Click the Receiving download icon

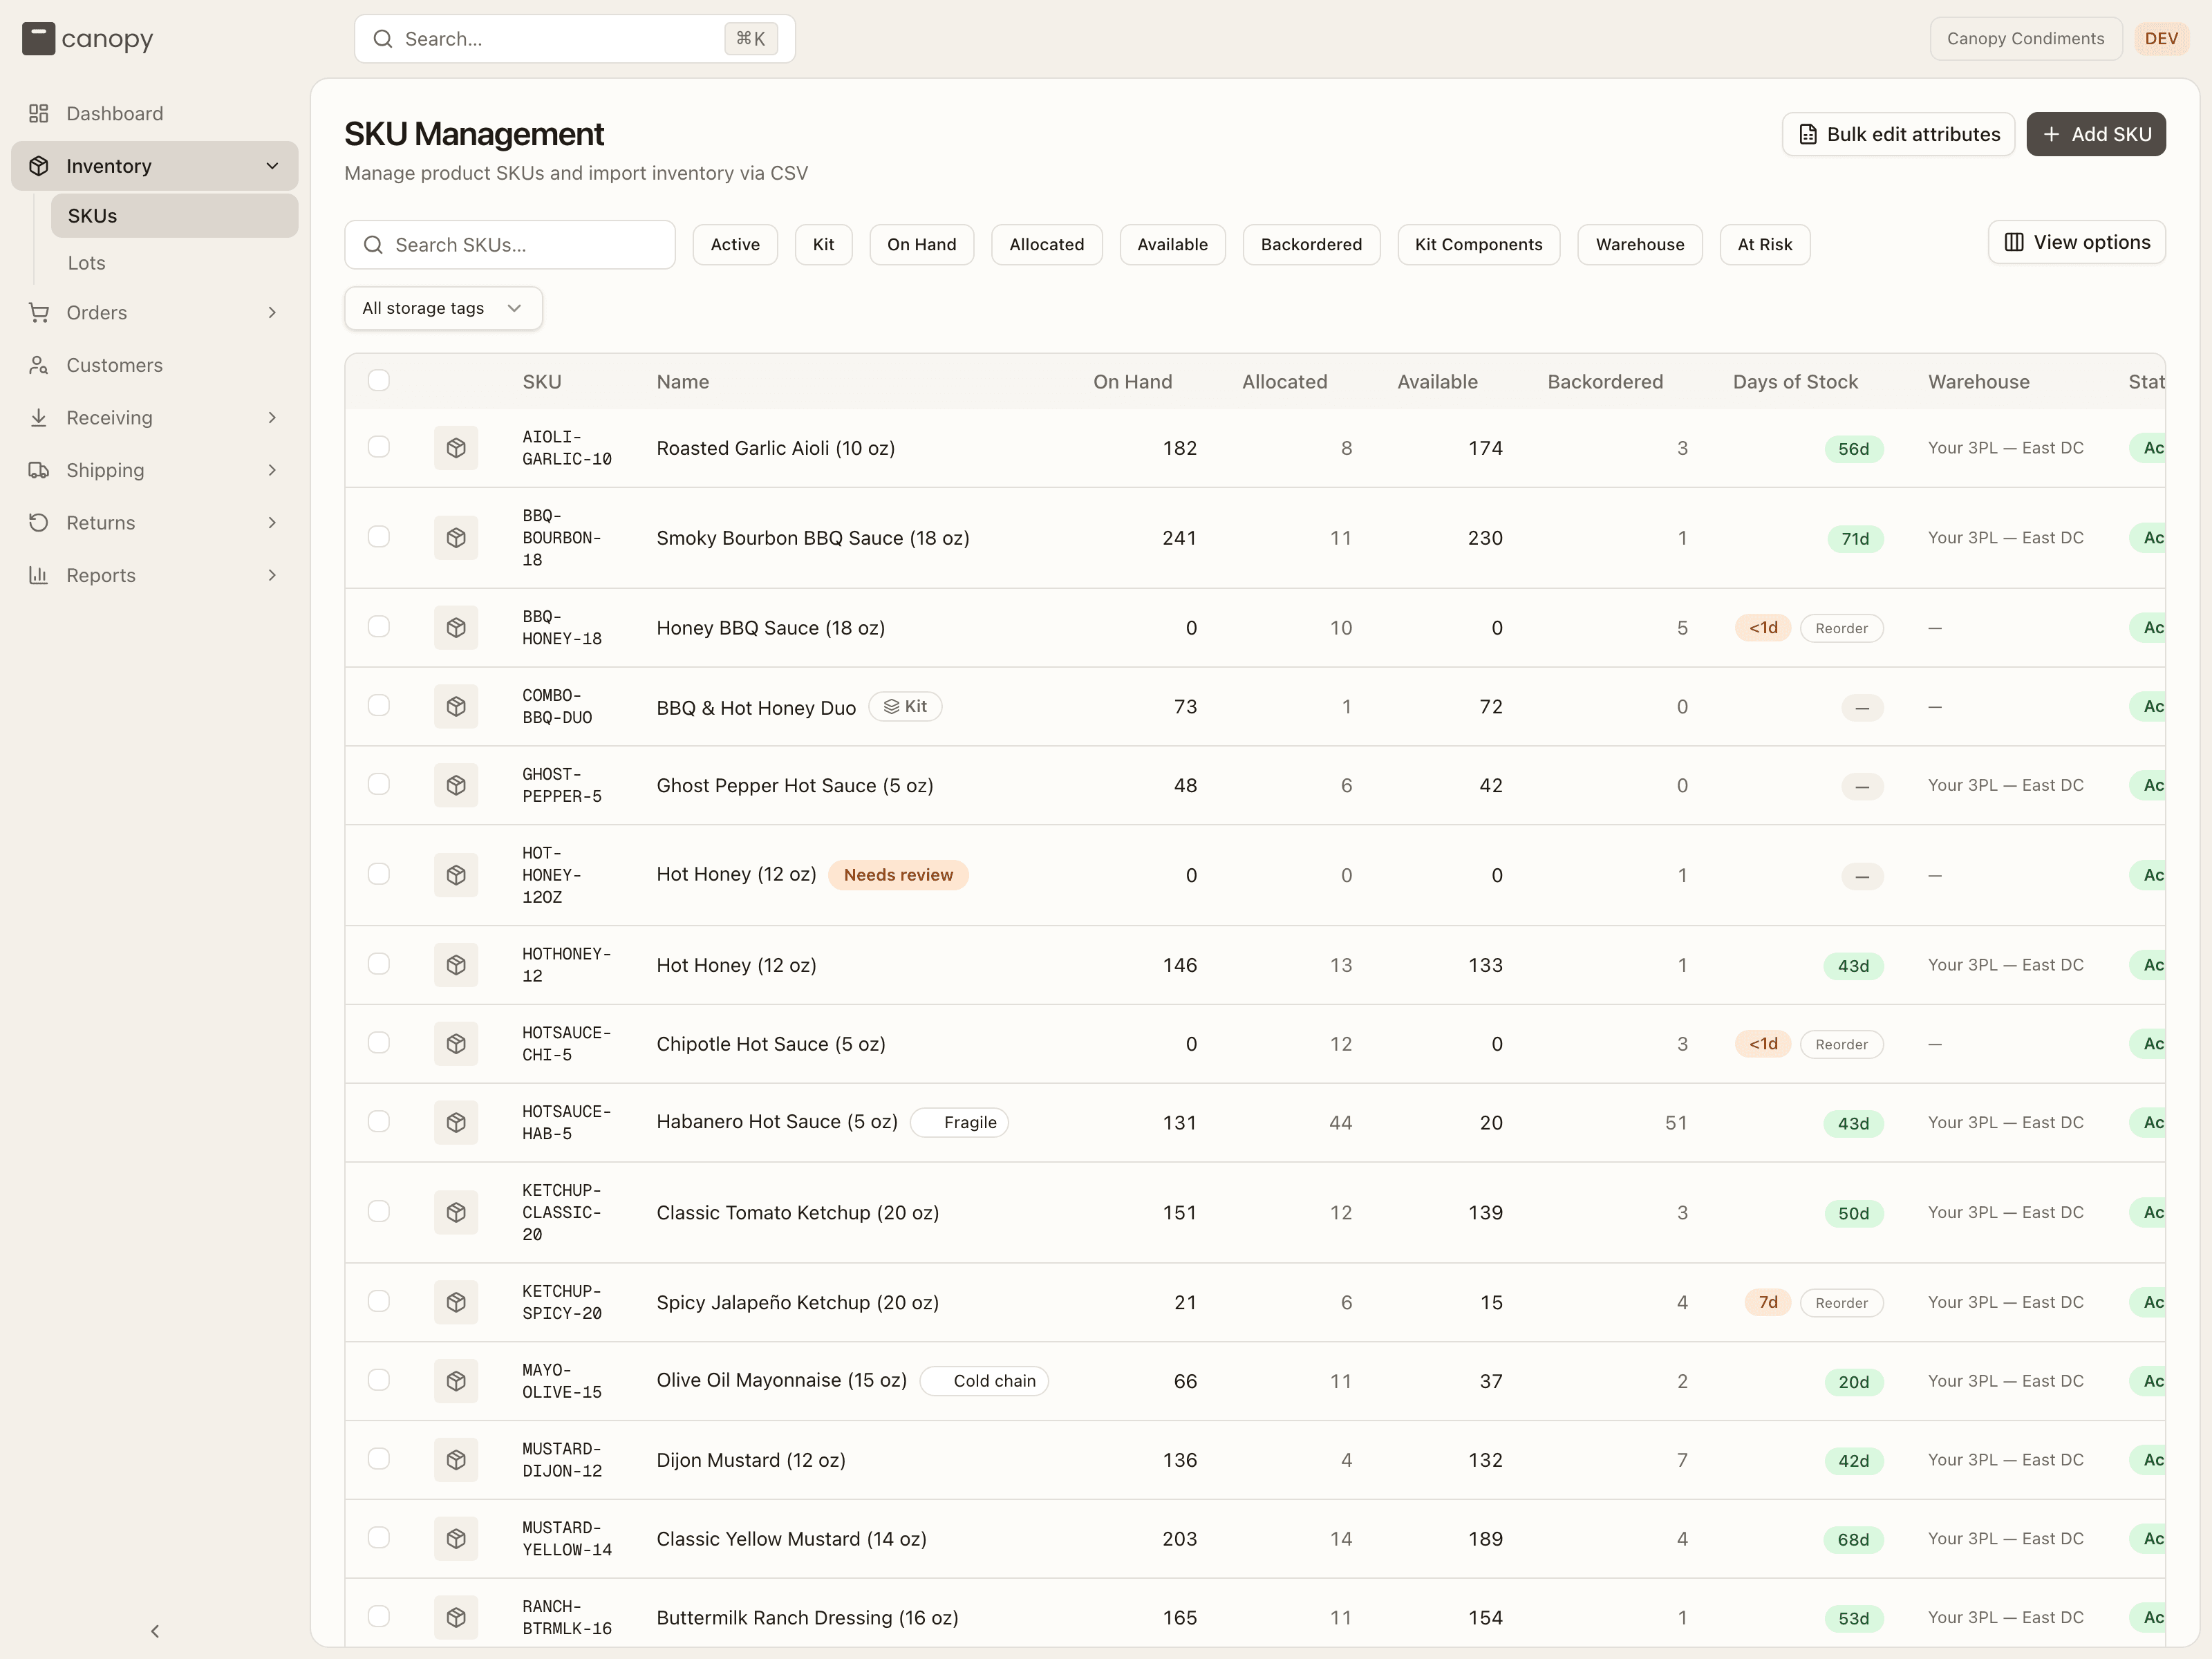coord(39,417)
